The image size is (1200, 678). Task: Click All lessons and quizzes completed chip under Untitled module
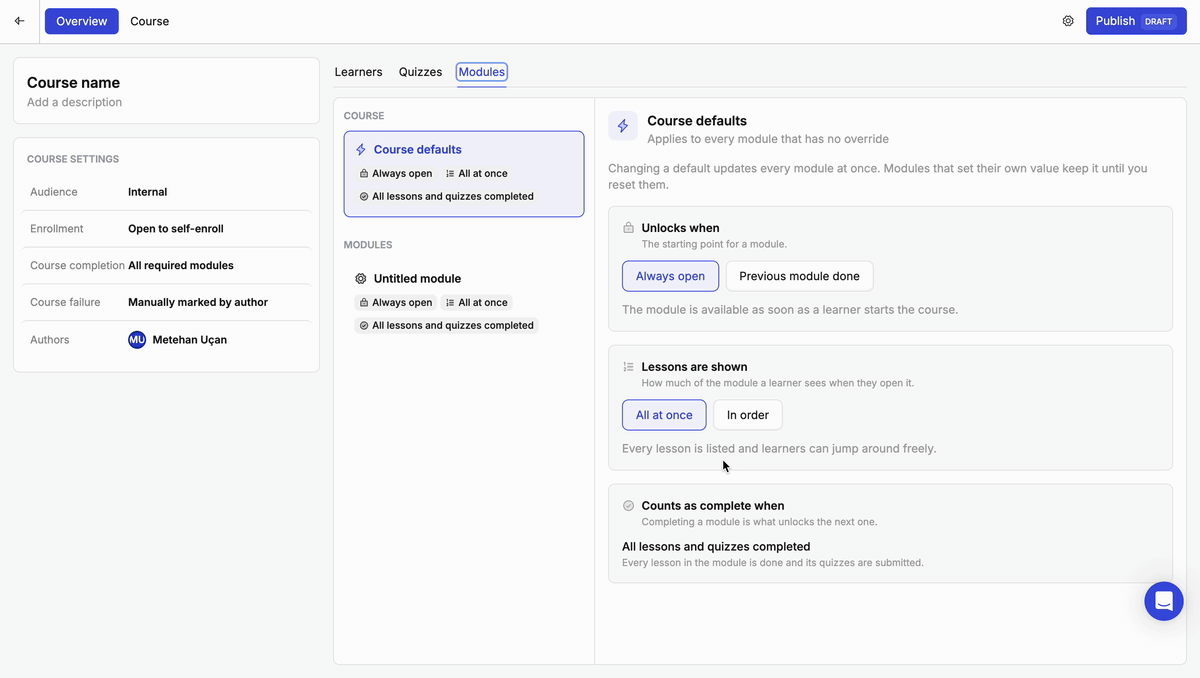click(447, 326)
